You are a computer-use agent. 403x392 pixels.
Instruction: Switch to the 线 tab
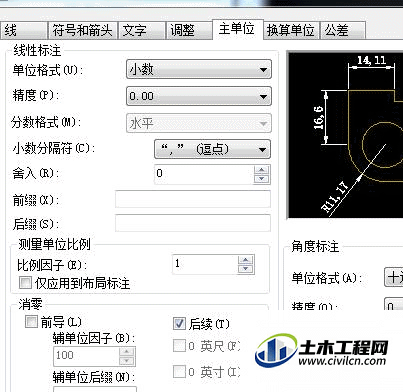pyautogui.click(x=23, y=31)
